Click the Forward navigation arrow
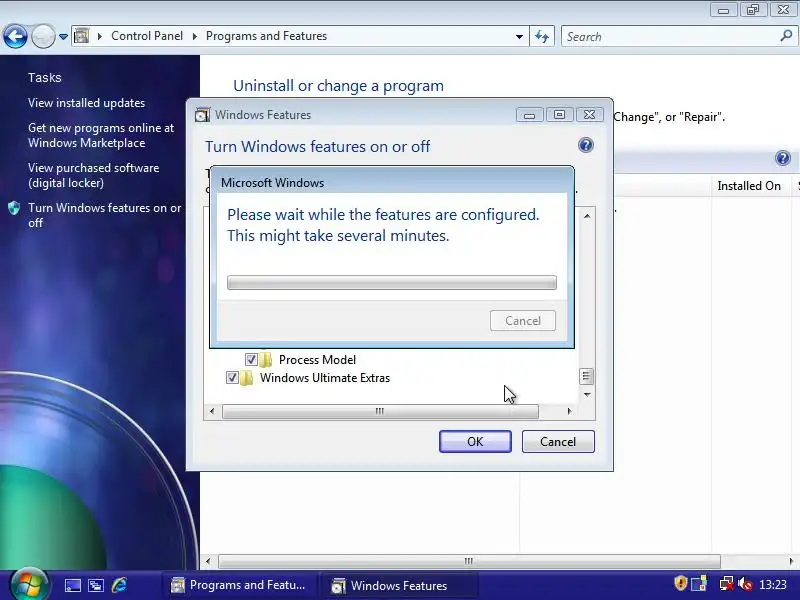 coord(43,36)
